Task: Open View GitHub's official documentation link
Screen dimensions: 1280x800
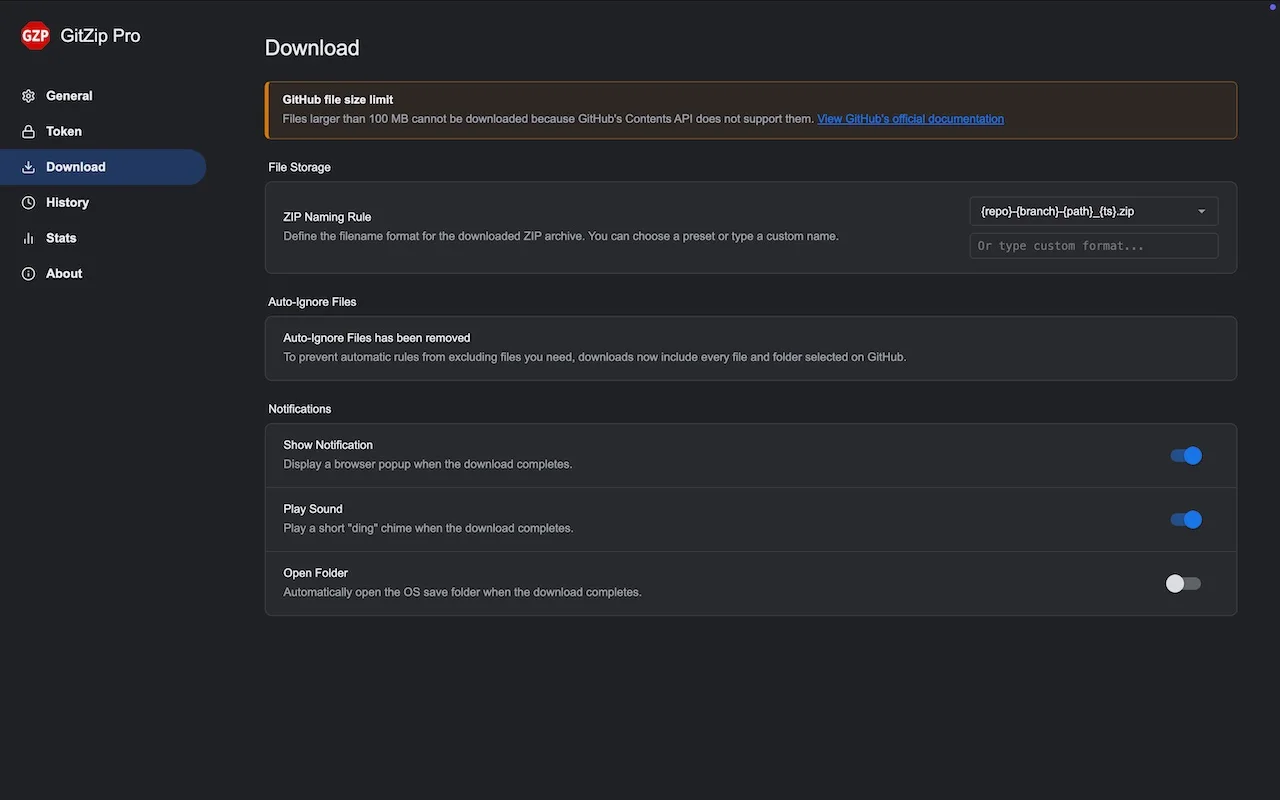Action: tap(910, 119)
